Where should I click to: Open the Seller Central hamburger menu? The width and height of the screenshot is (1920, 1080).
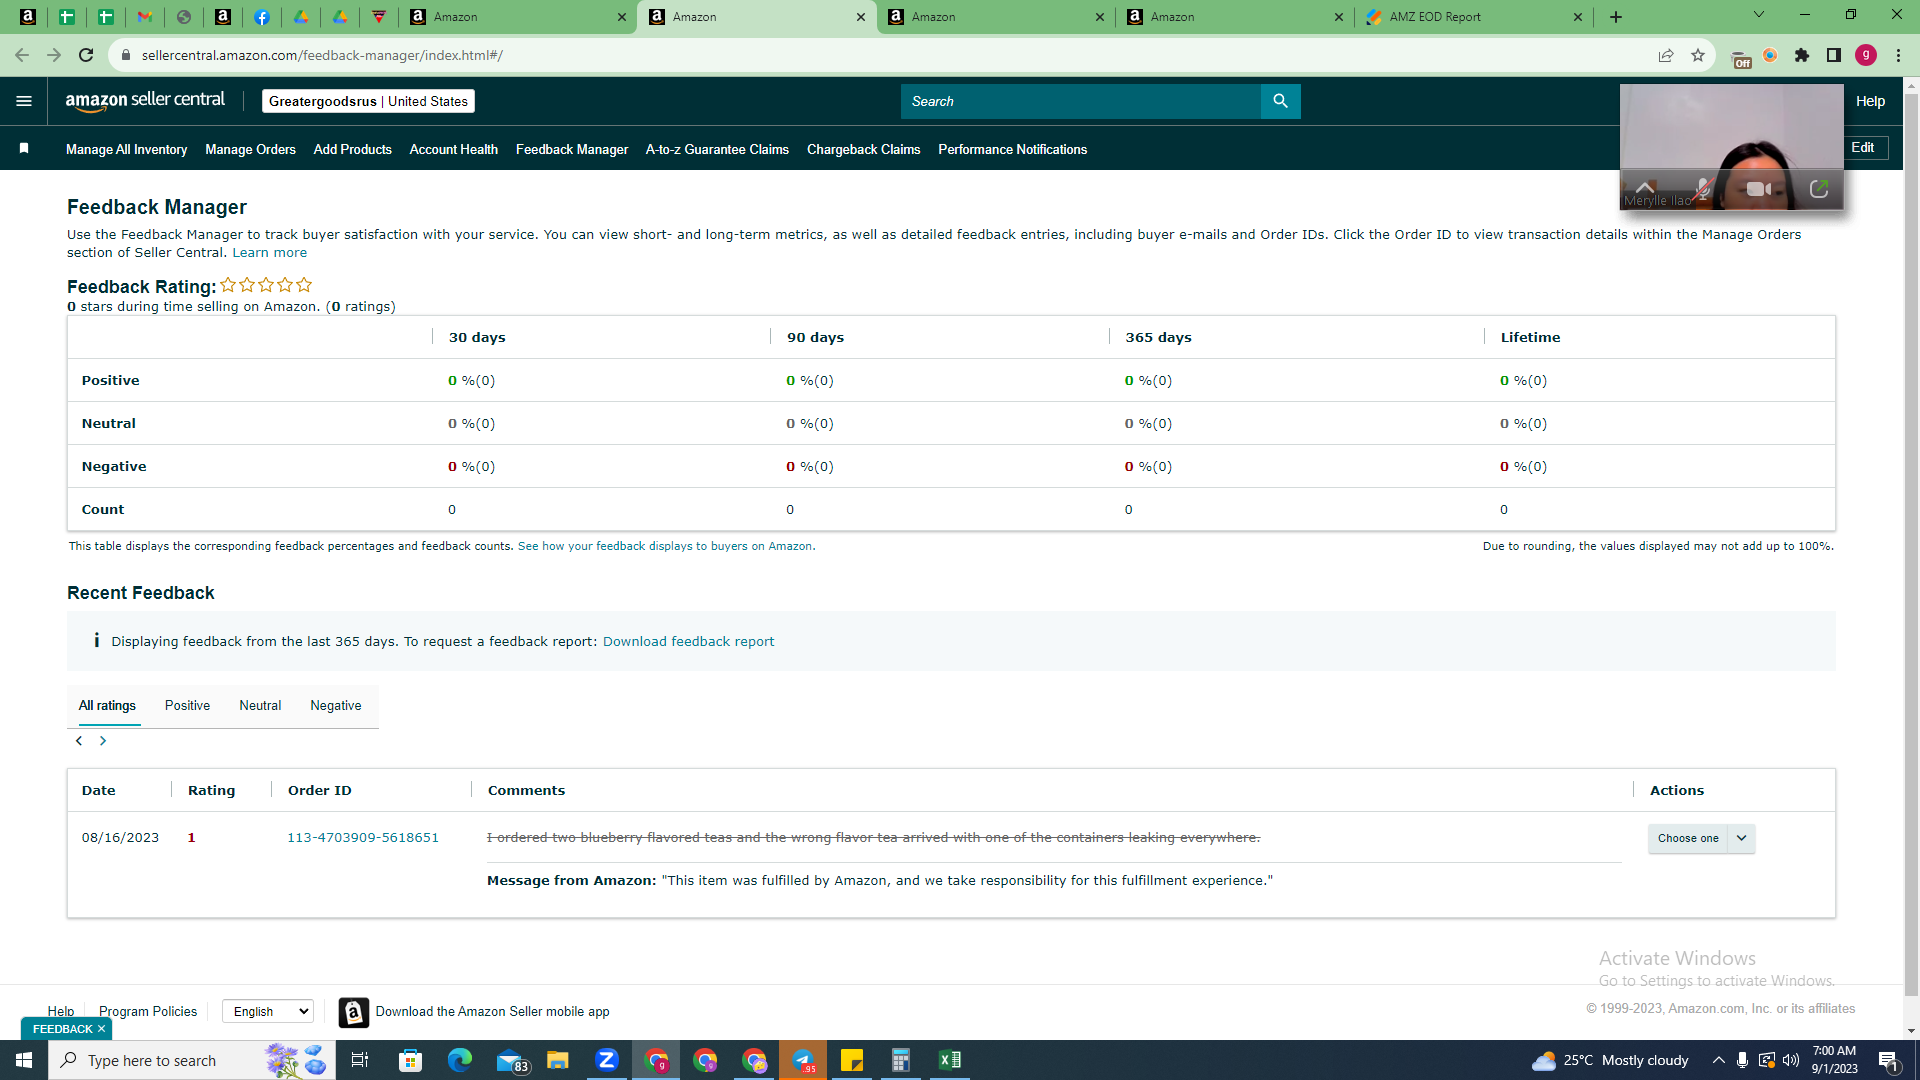tap(24, 101)
